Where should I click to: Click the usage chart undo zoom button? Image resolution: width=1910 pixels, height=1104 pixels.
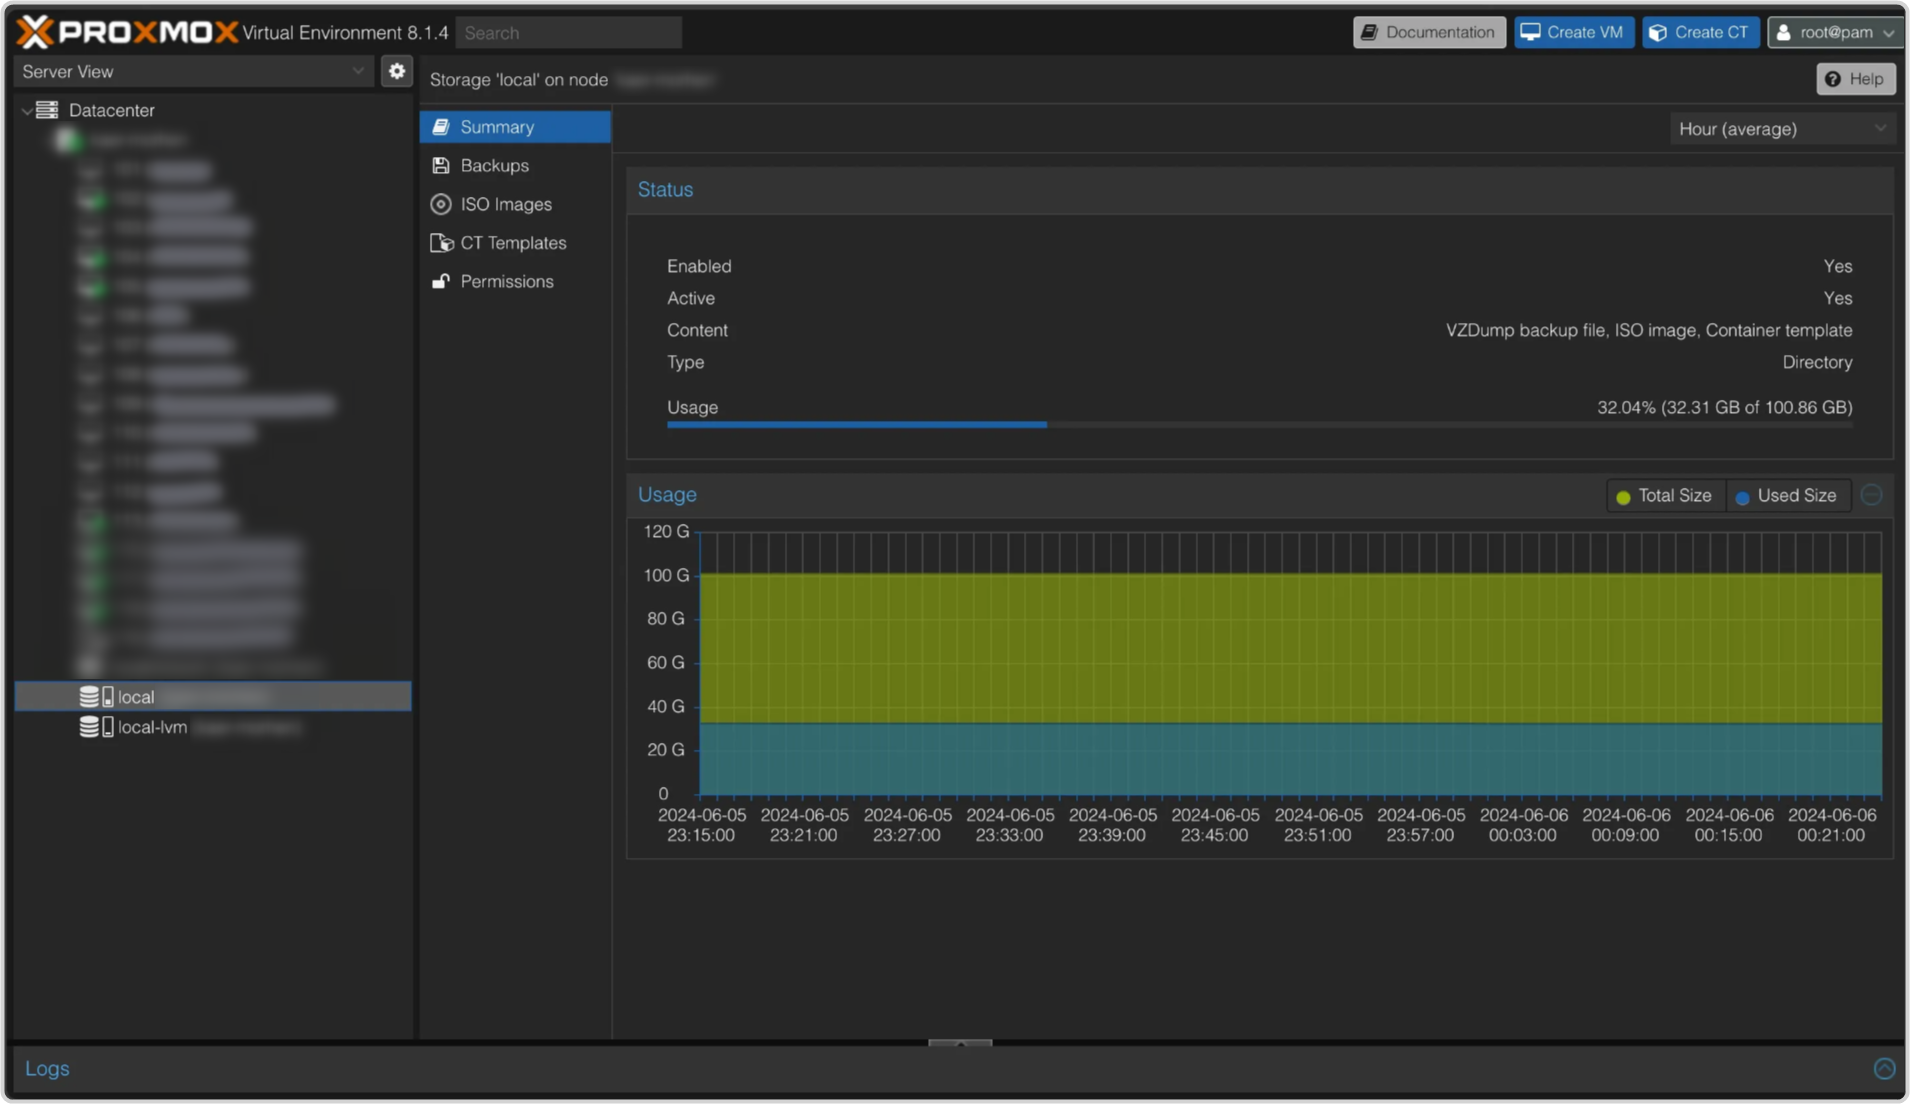point(1872,495)
